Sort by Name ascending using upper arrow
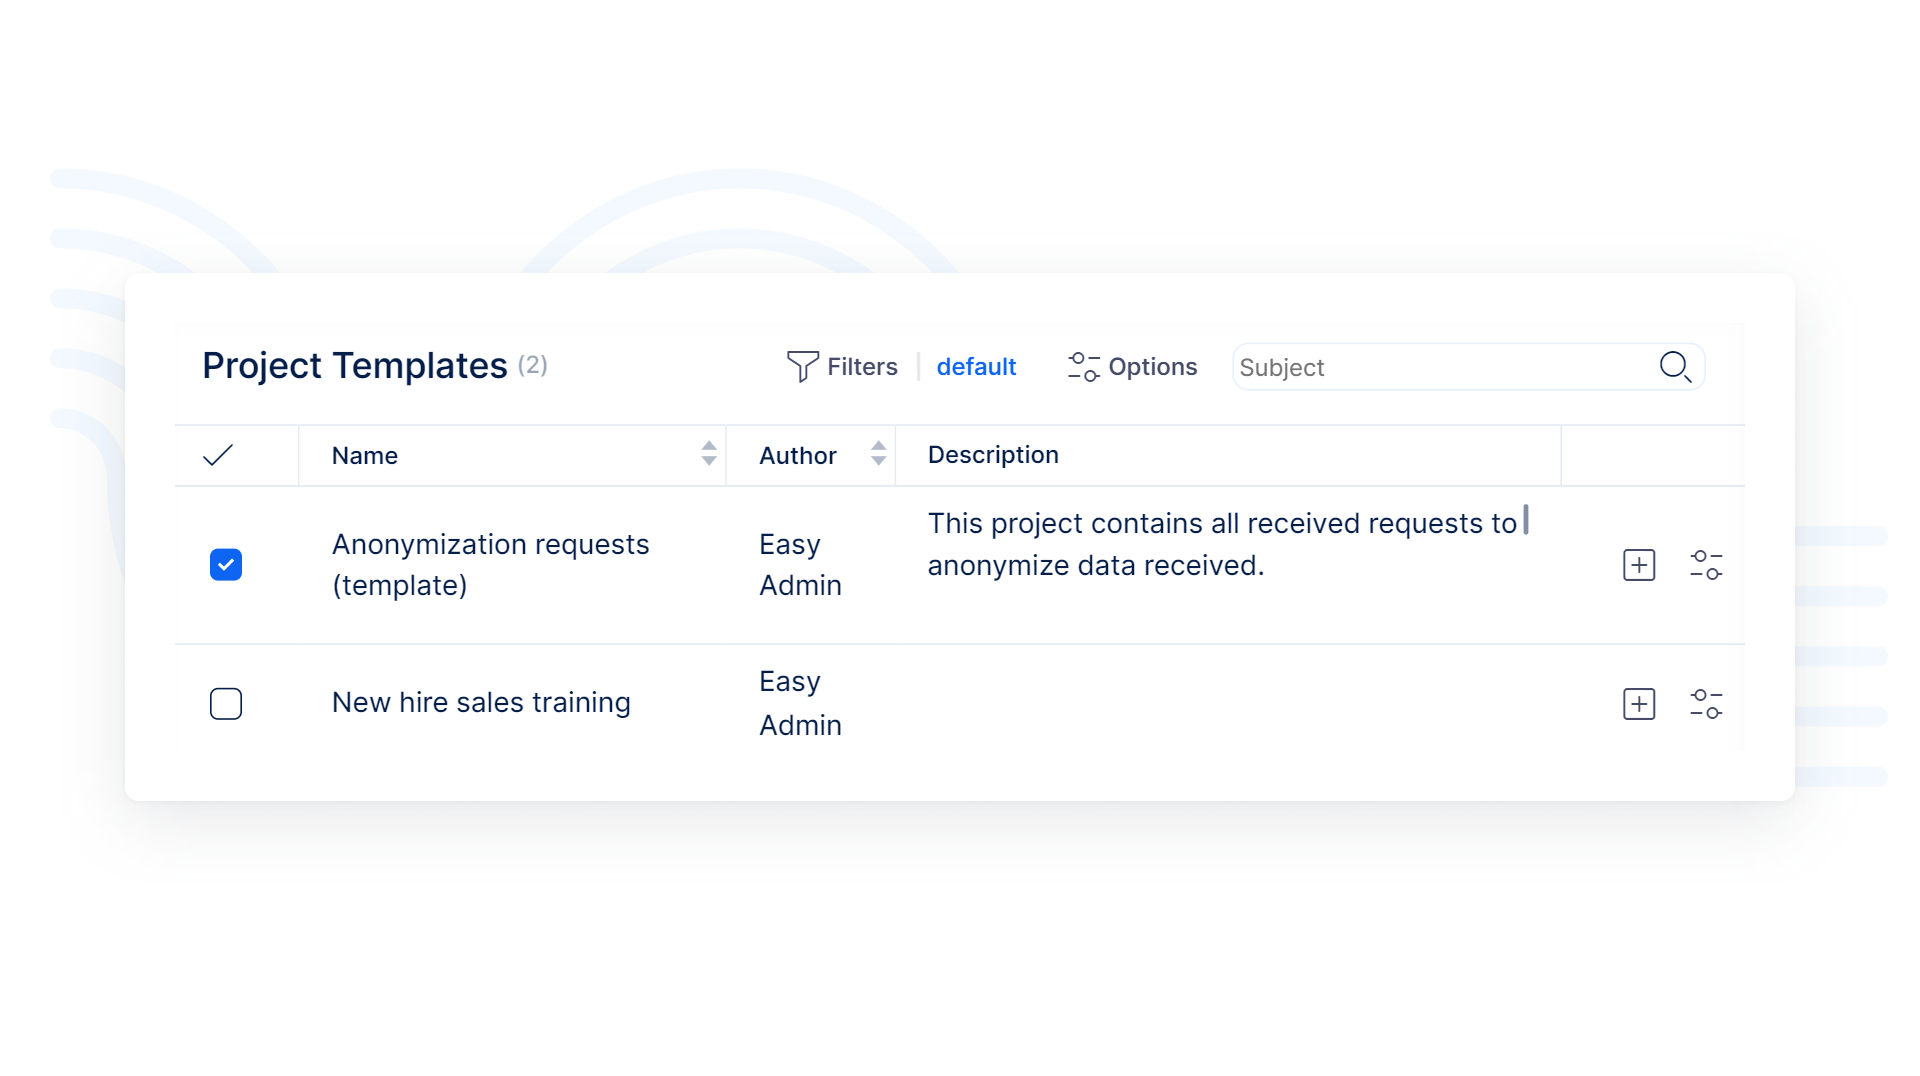 pos(709,448)
